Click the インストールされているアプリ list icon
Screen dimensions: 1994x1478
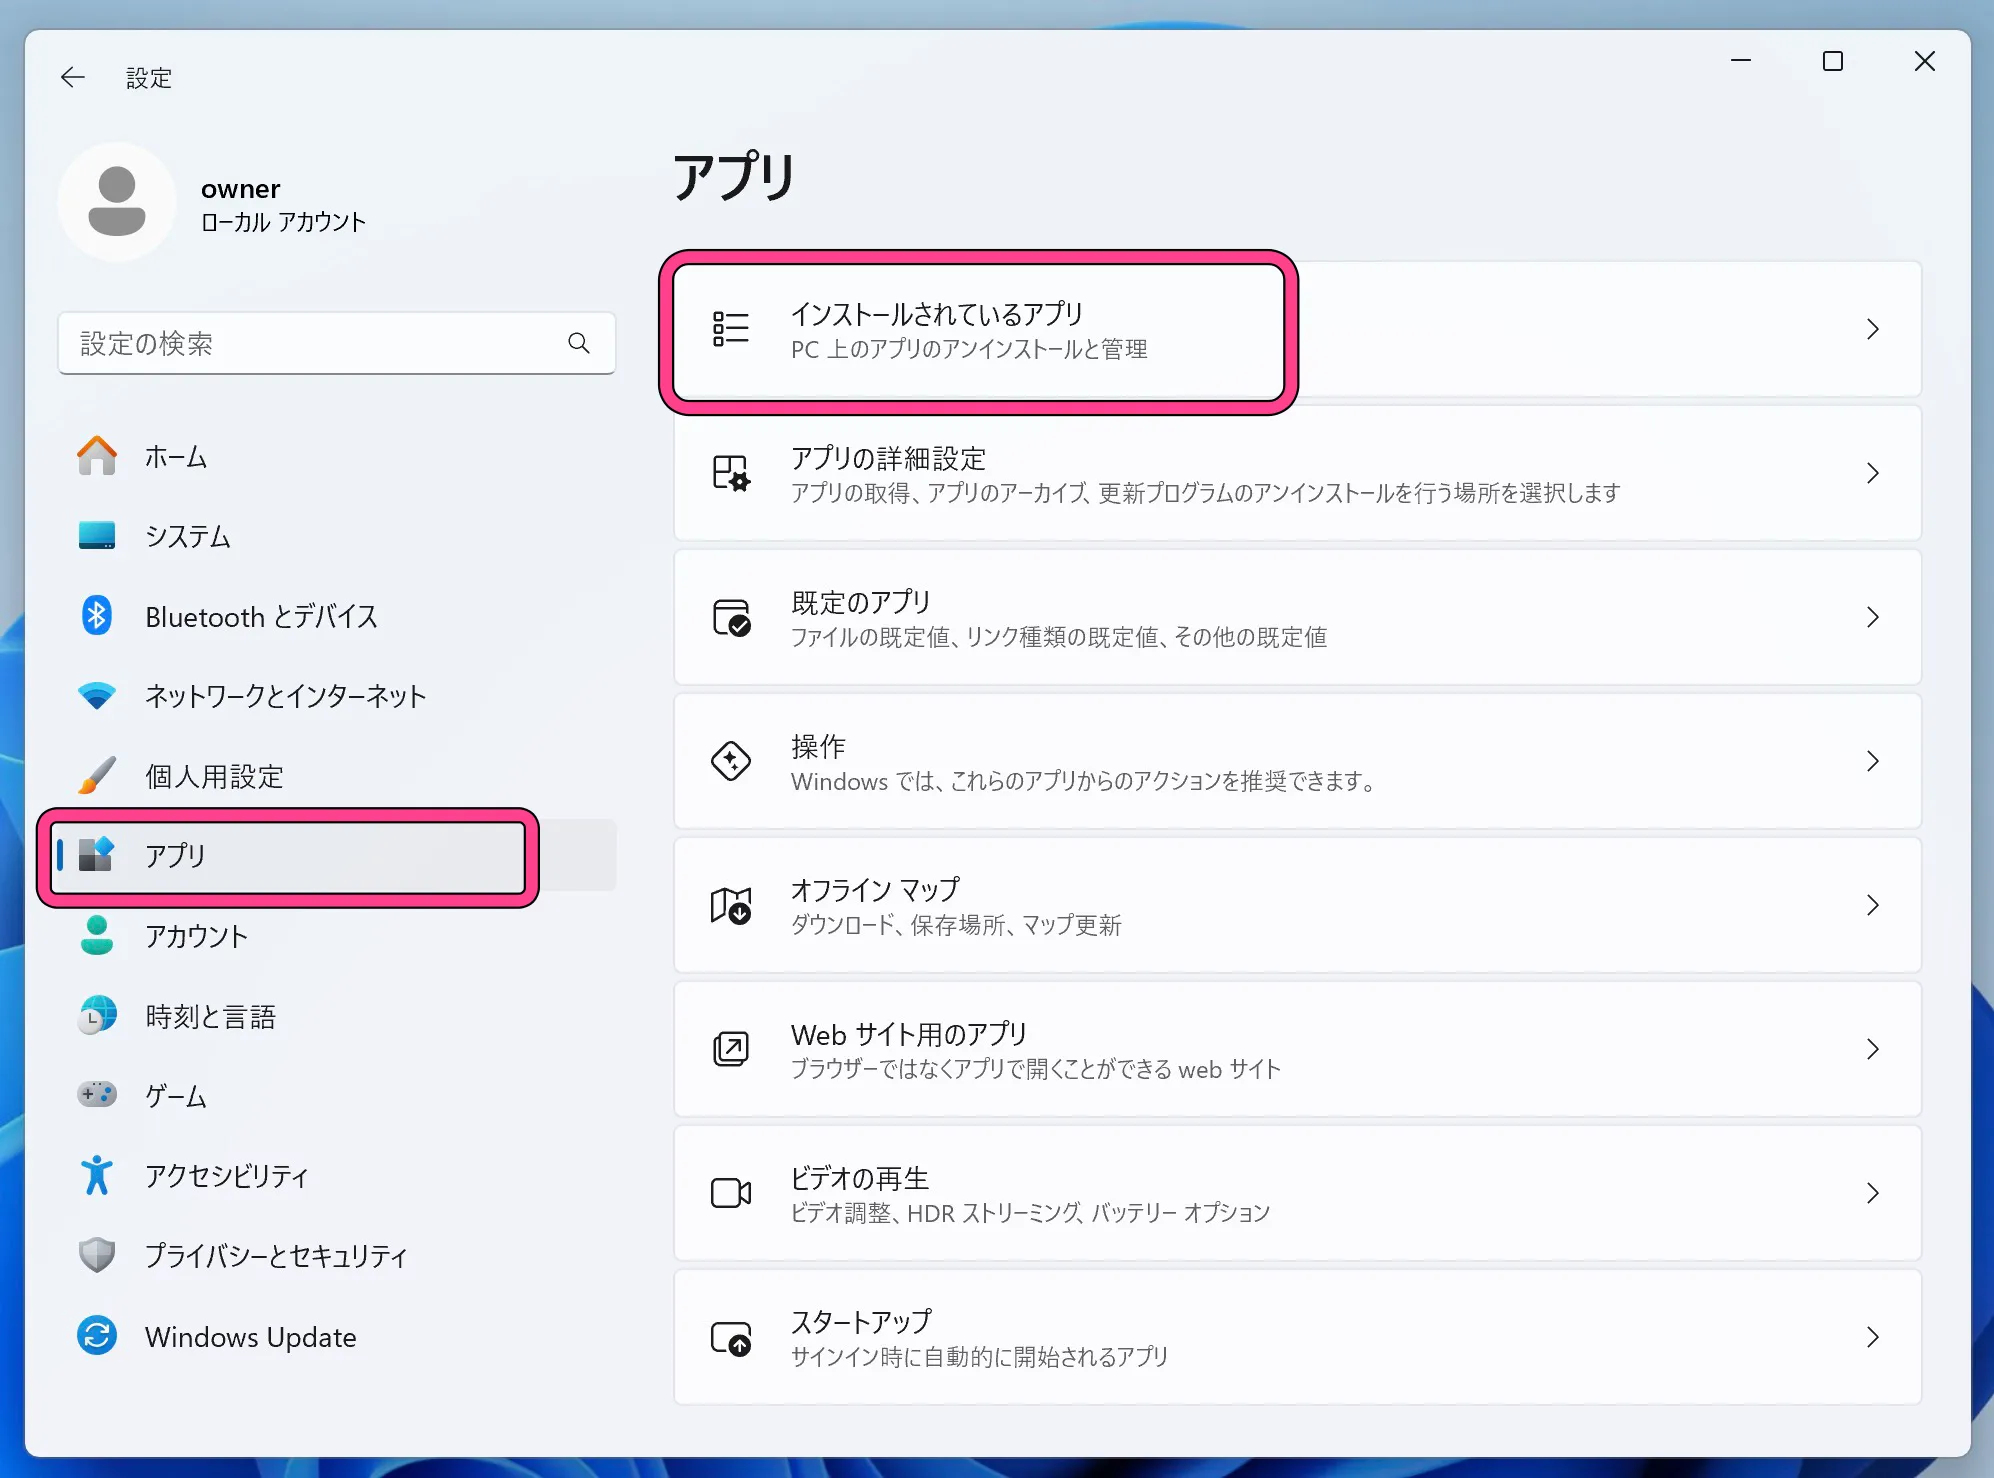[x=730, y=329]
